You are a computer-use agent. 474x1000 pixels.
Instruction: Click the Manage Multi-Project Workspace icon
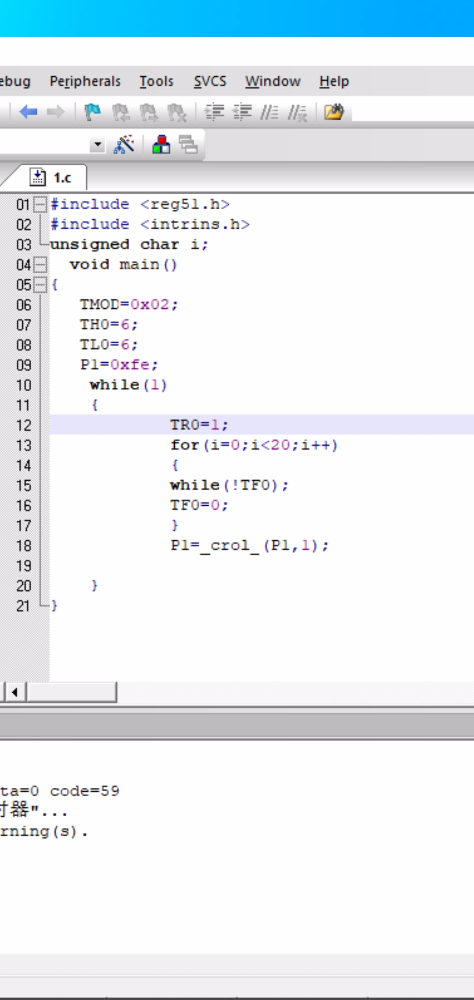(x=188, y=145)
